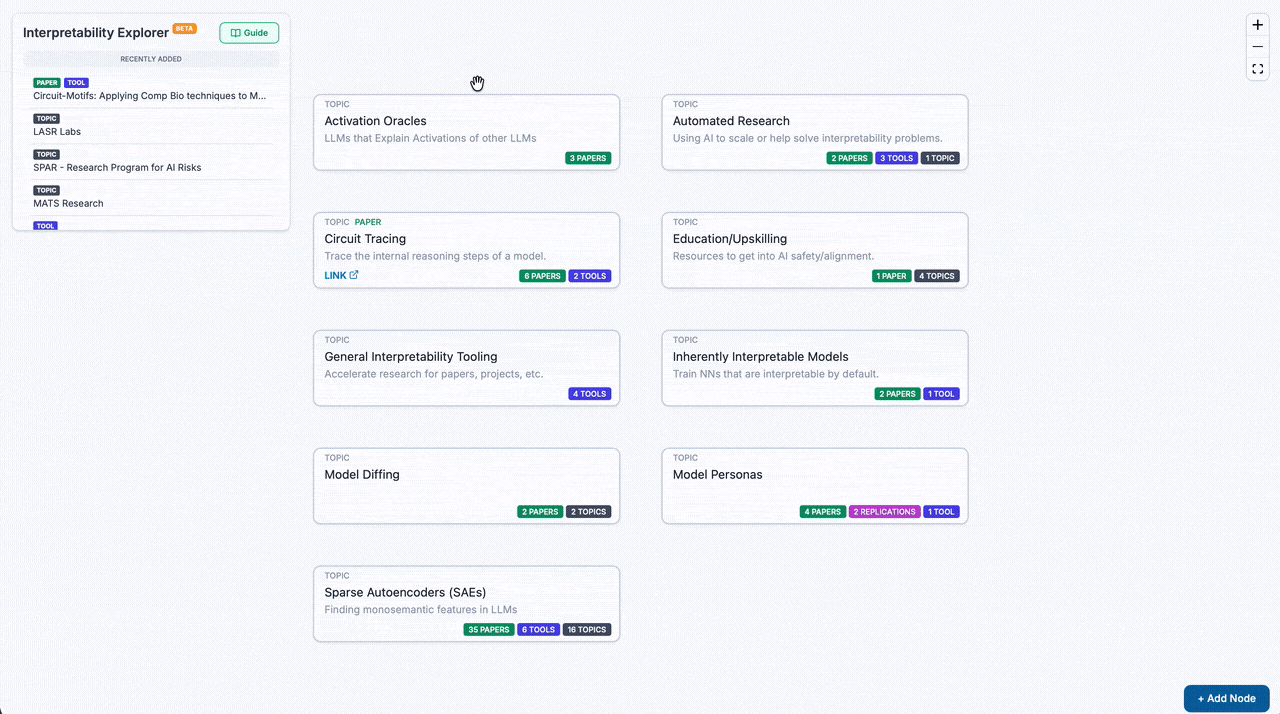Select LASR Labs in Recently Added
1280x714 pixels.
pos(57,132)
